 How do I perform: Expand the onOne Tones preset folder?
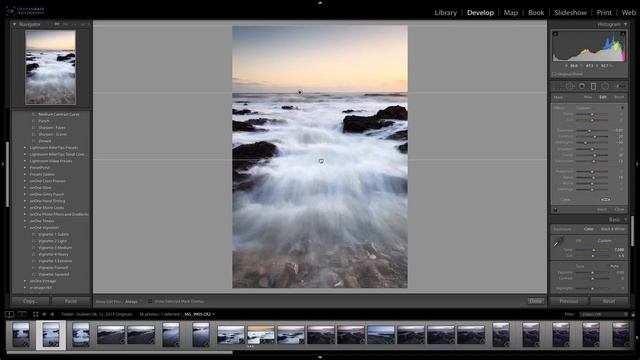point(25,221)
